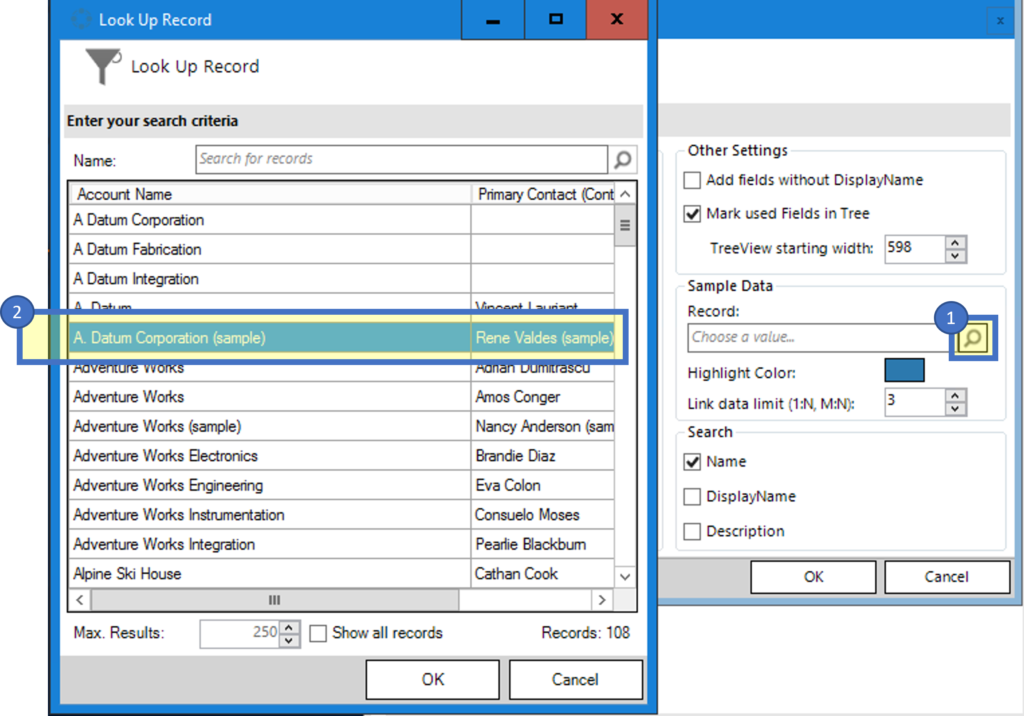Toggle Add fields without DisplayName
This screenshot has height=716, width=1024.
[691, 179]
